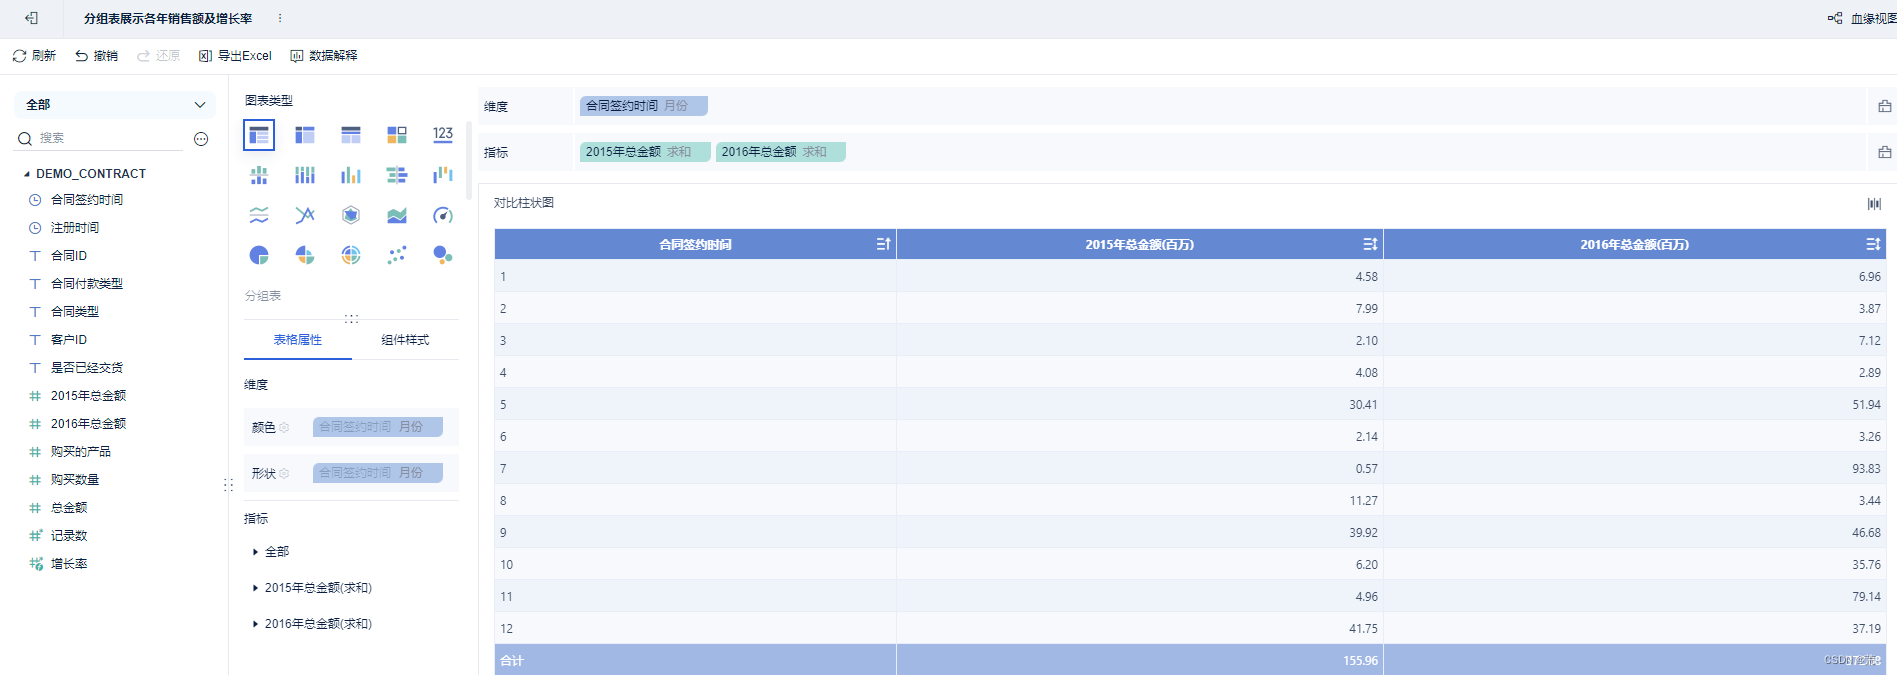Select the 合同类型 field
Screen dimensions: 1897x675
tap(75, 312)
